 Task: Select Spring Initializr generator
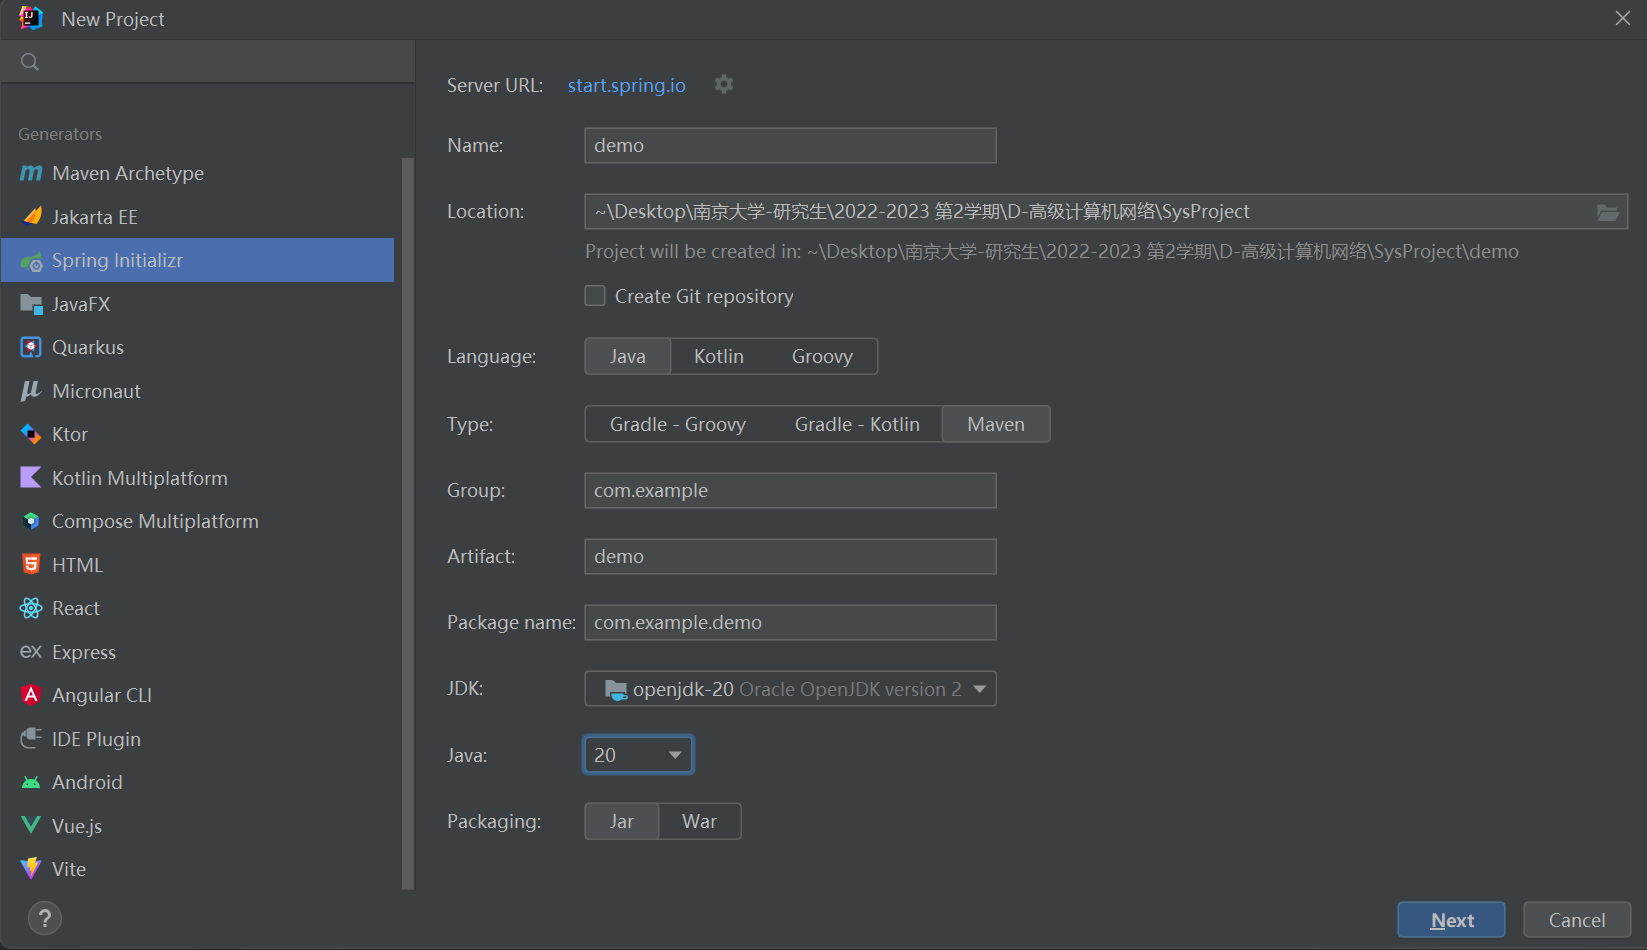(198, 260)
